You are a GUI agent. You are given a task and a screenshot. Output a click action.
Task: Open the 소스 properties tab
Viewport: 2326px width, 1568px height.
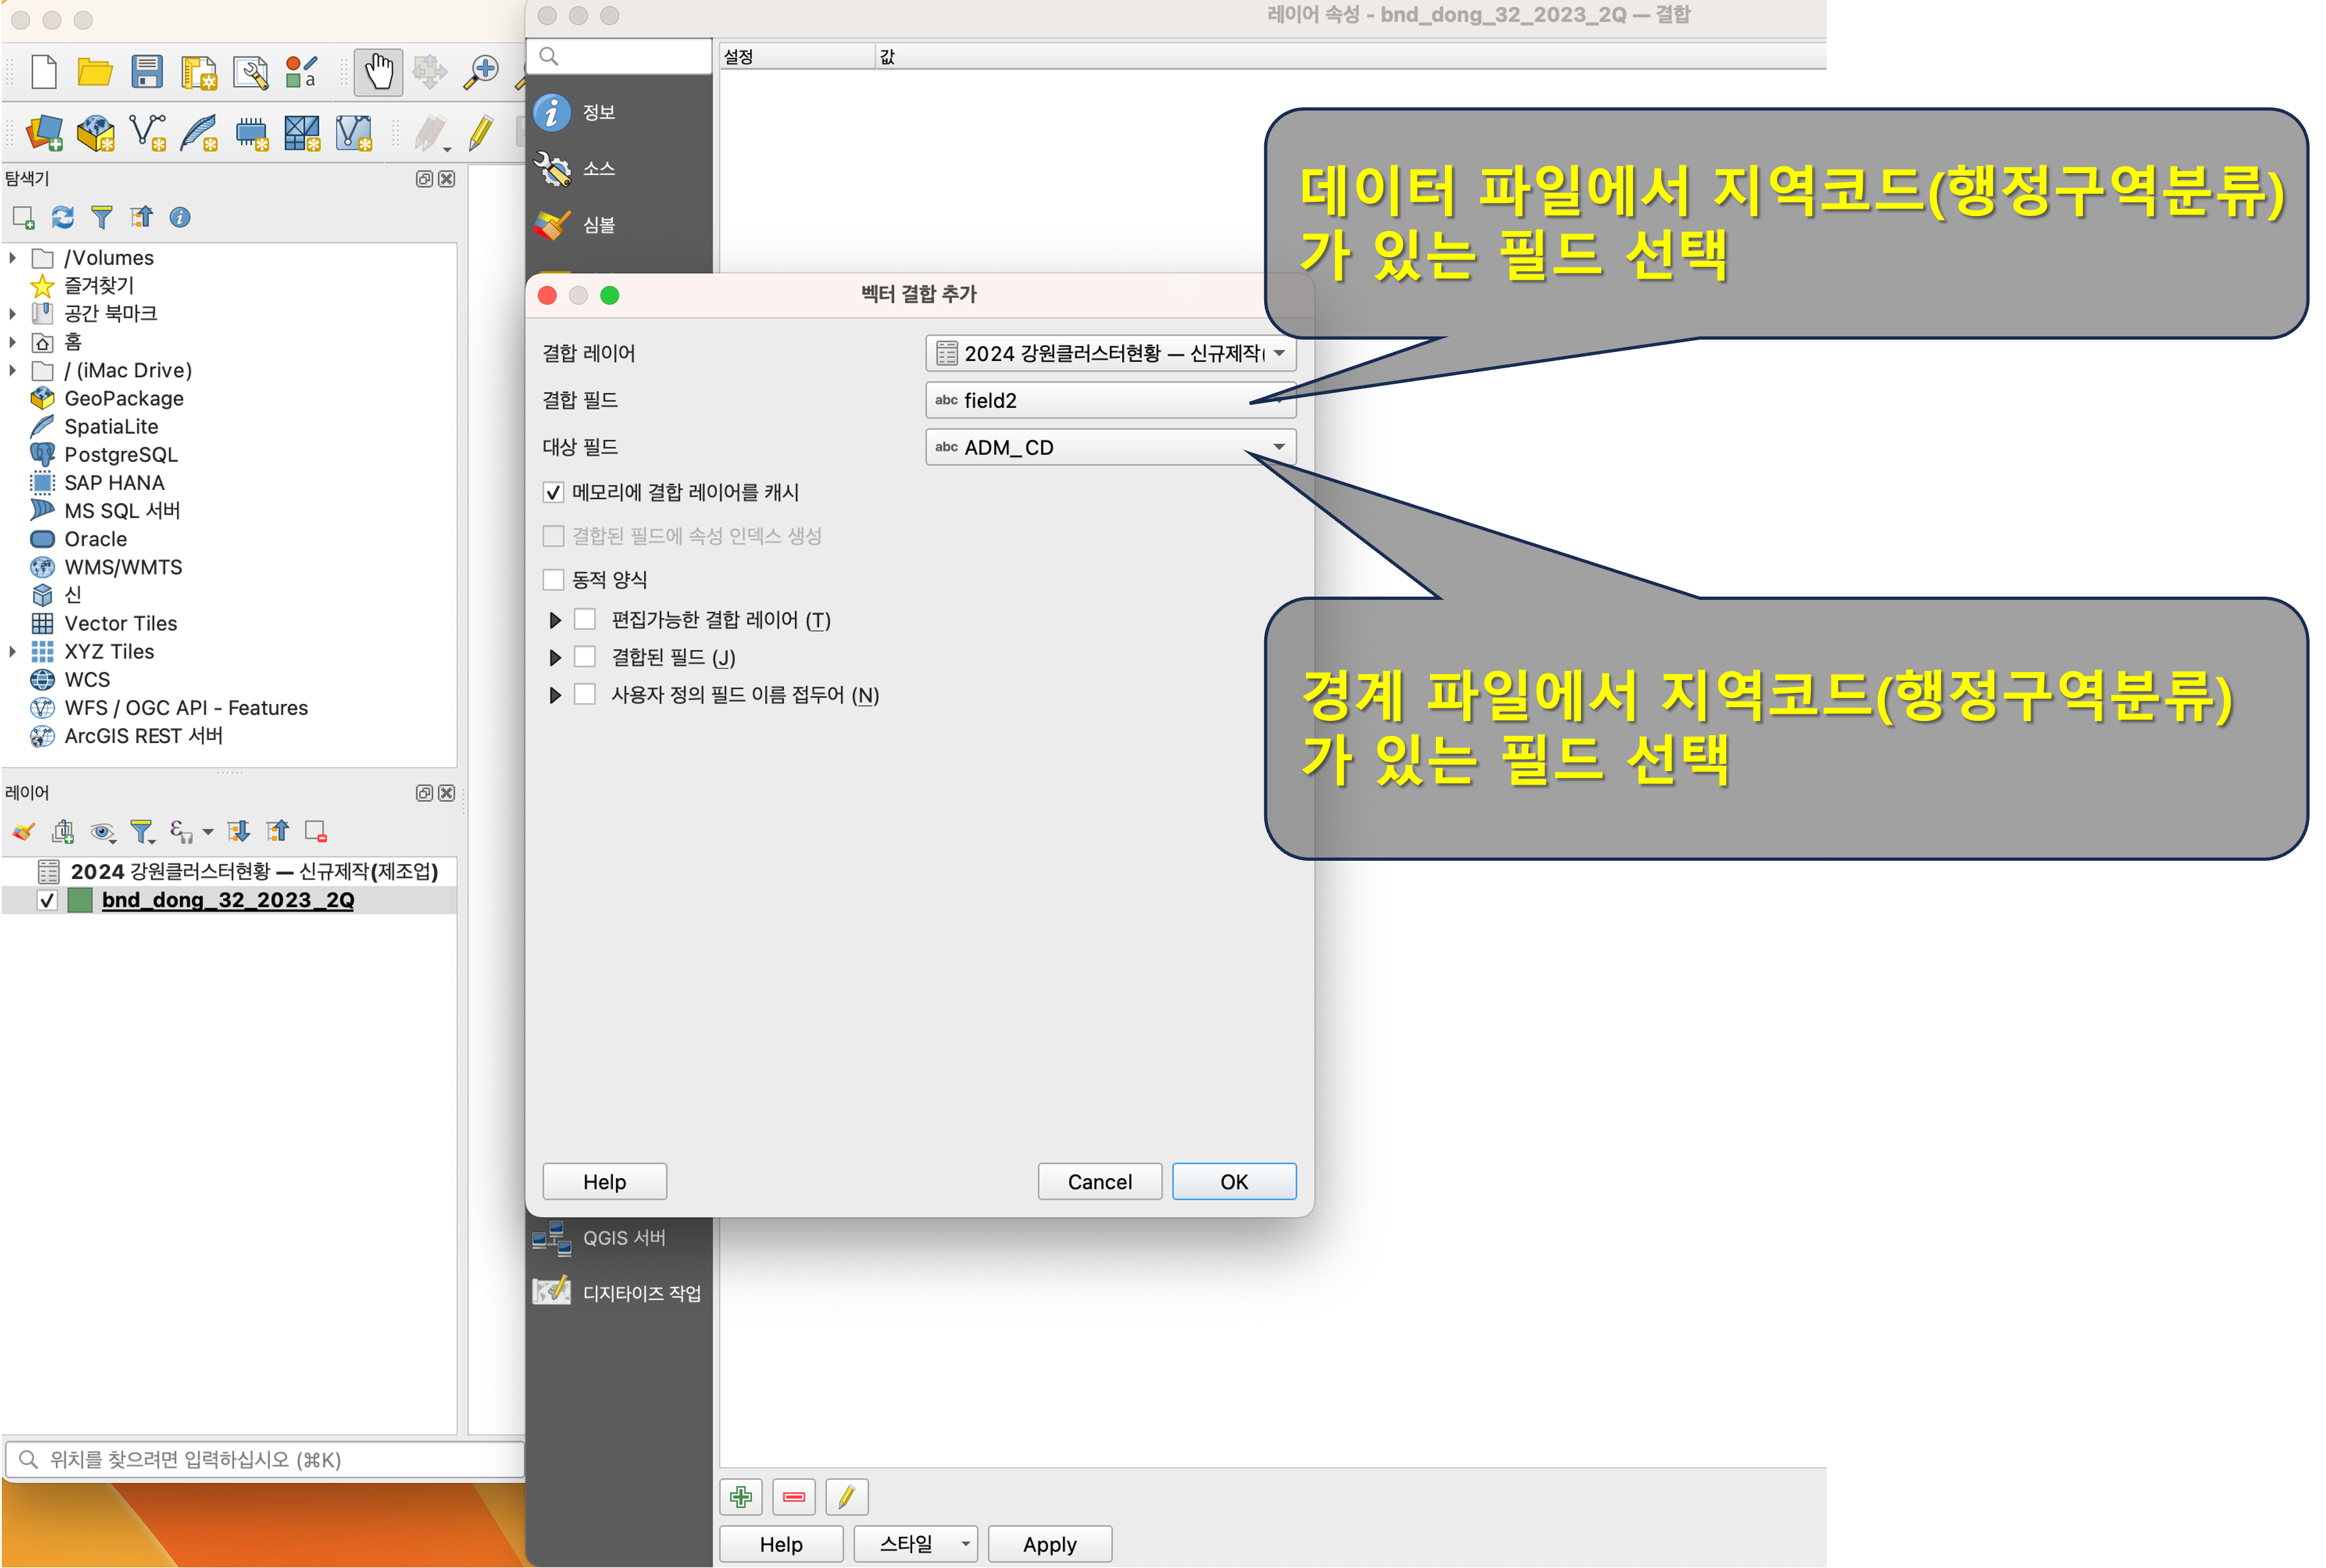598,169
